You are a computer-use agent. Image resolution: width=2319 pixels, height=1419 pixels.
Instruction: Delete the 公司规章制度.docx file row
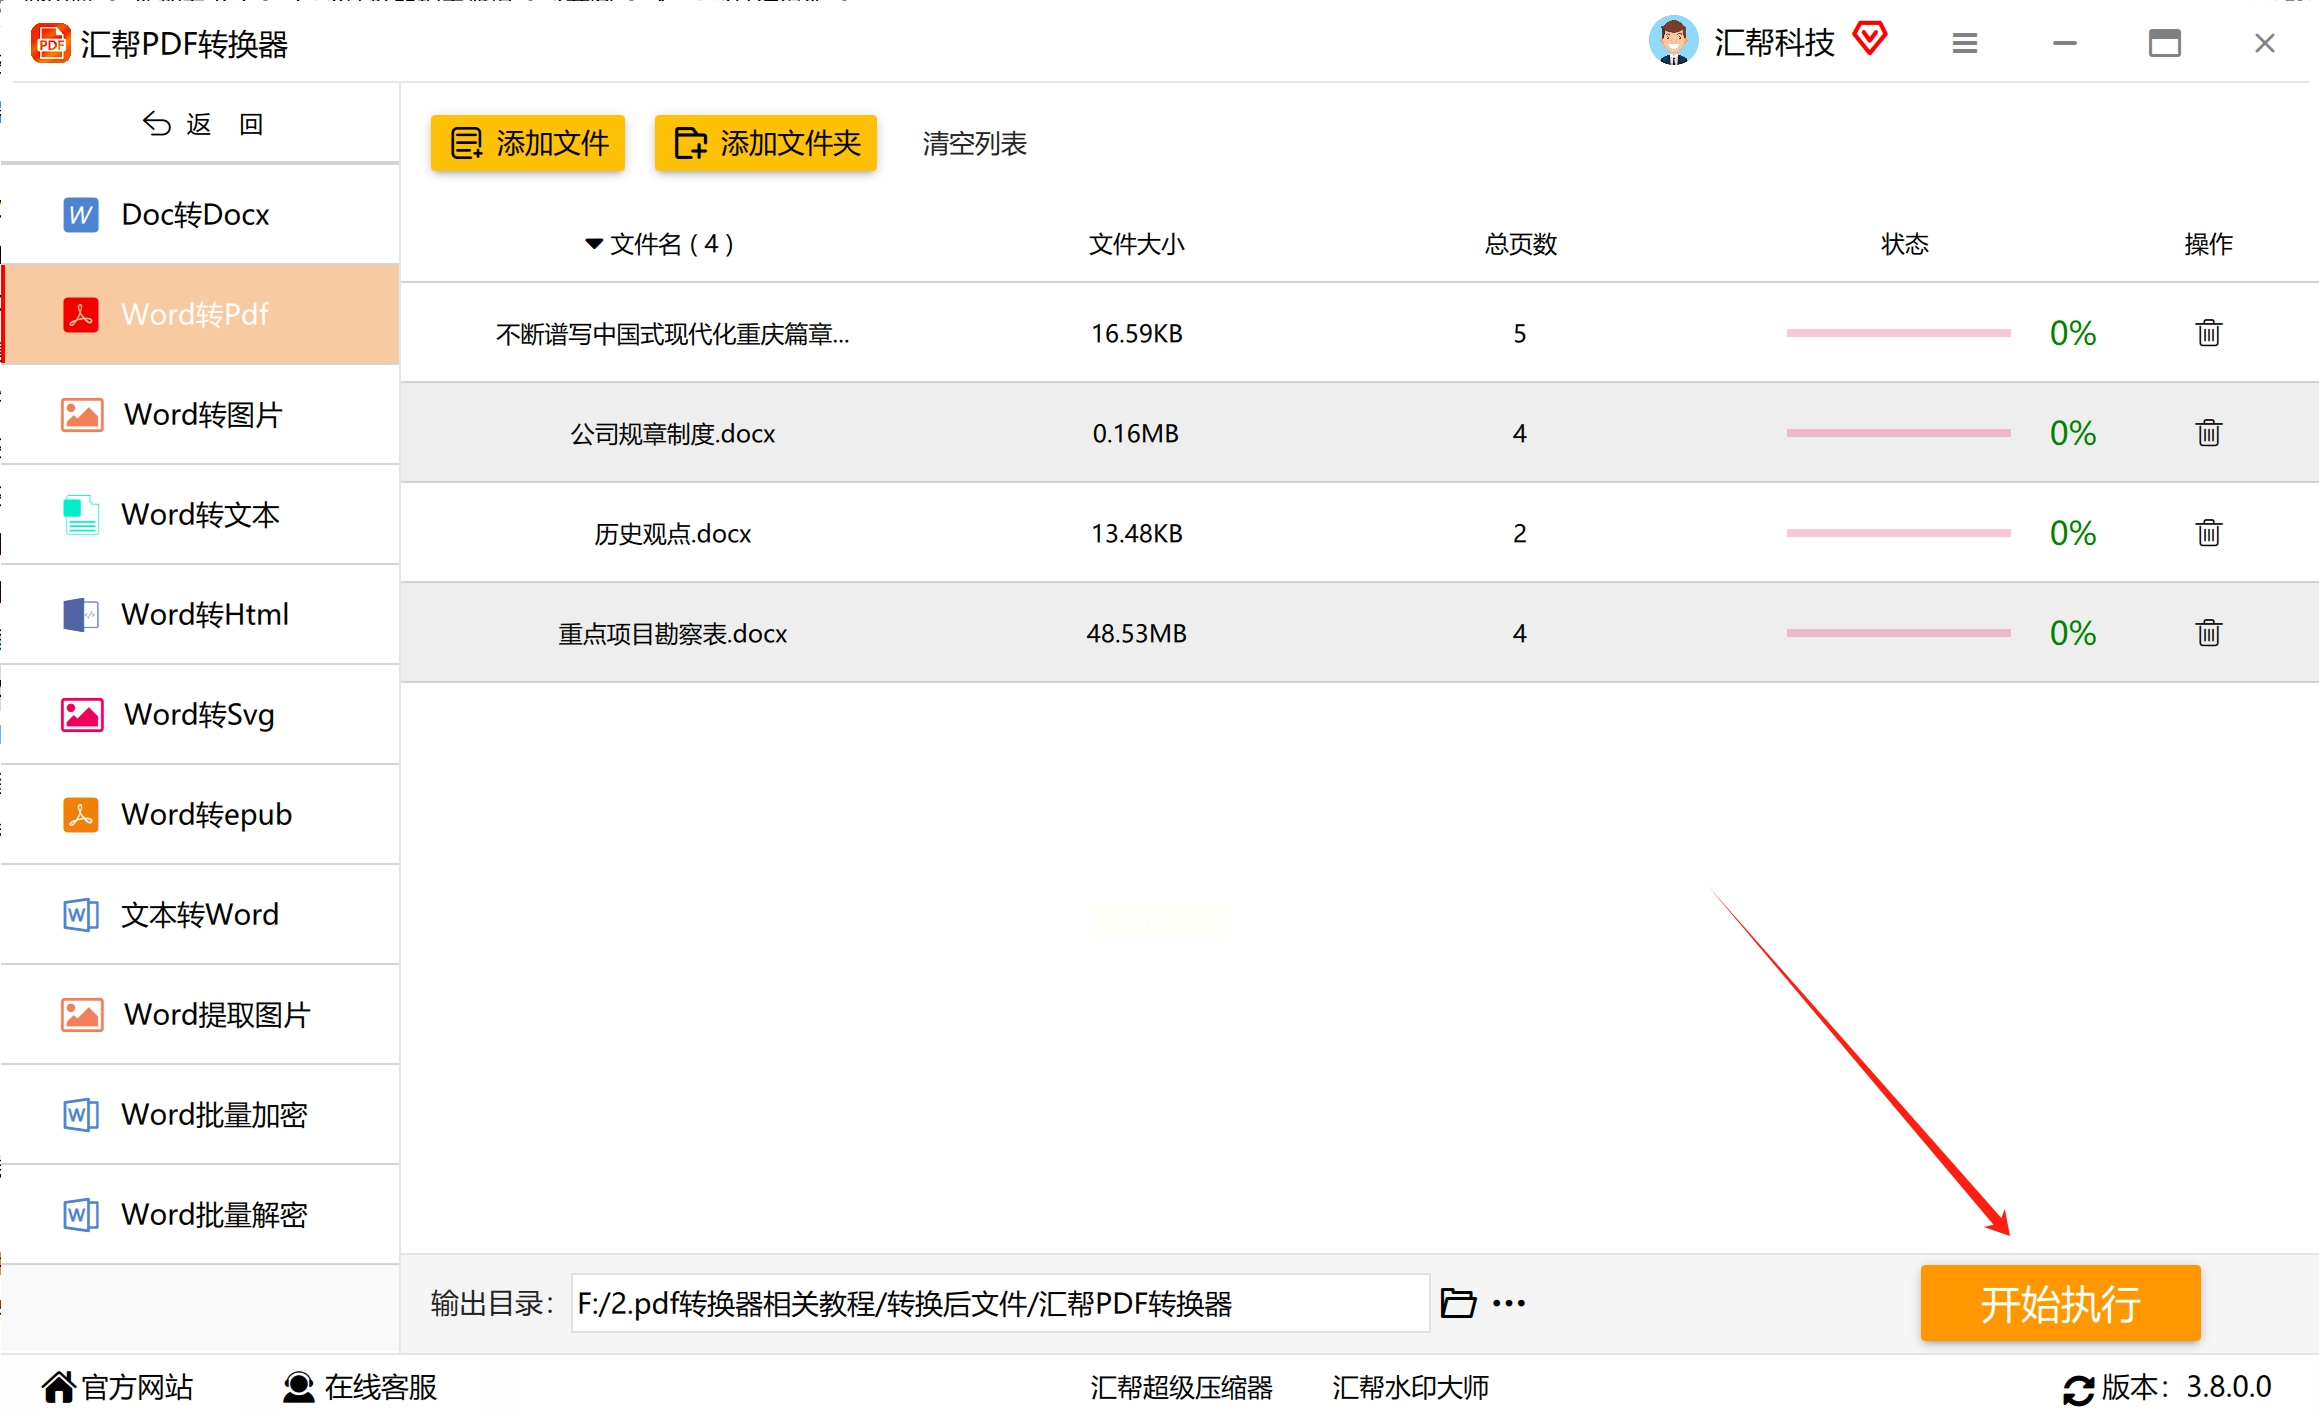click(x=2208, y=433)
